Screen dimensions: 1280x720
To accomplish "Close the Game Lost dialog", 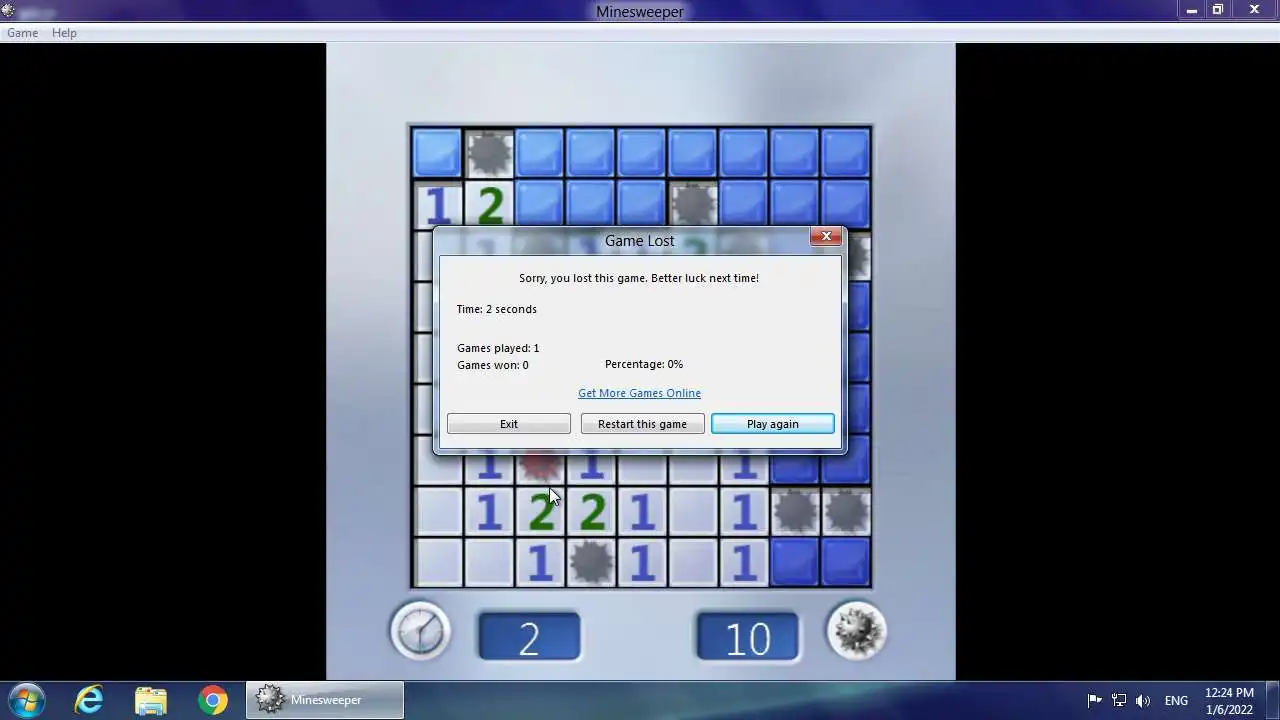I will (x=826, y=236).
